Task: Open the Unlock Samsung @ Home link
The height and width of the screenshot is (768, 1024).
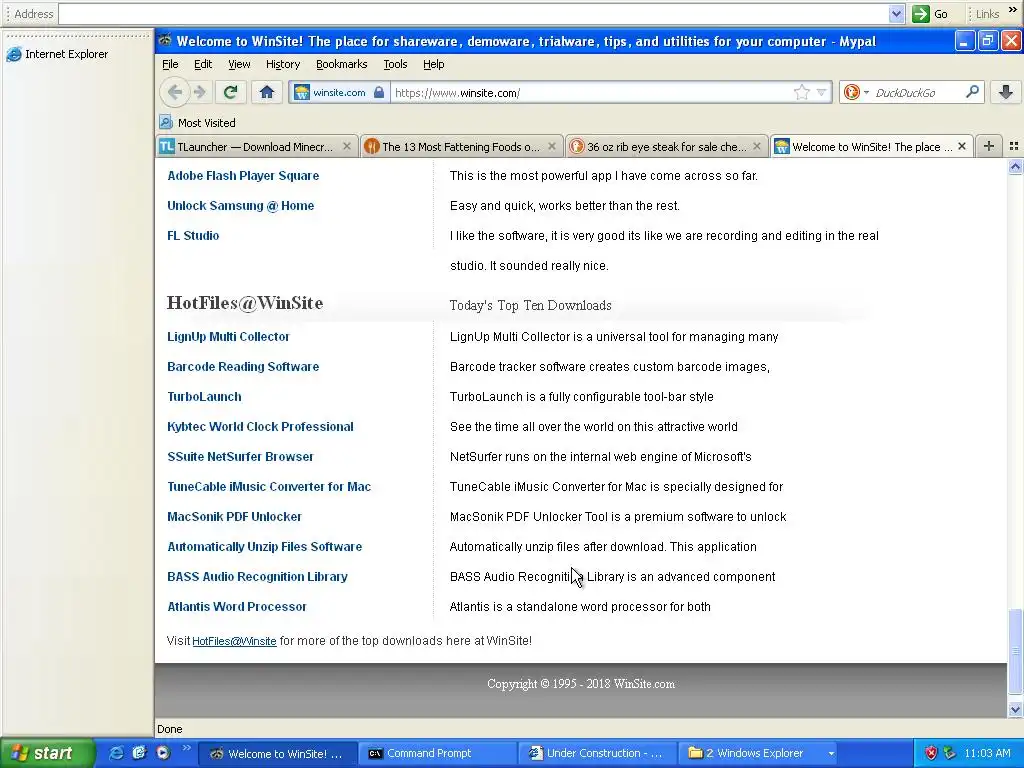Action: pos(240,206)
